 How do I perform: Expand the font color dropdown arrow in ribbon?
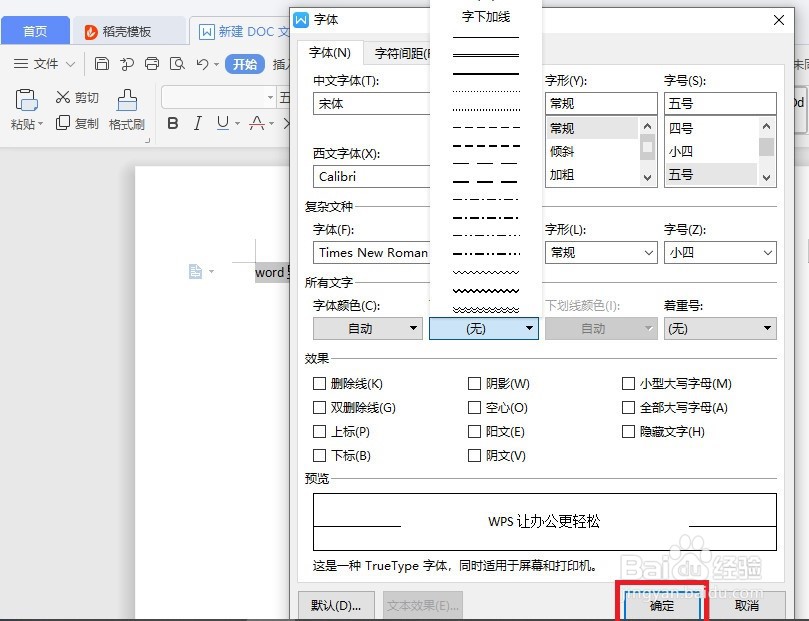click(x=271, y=124)
